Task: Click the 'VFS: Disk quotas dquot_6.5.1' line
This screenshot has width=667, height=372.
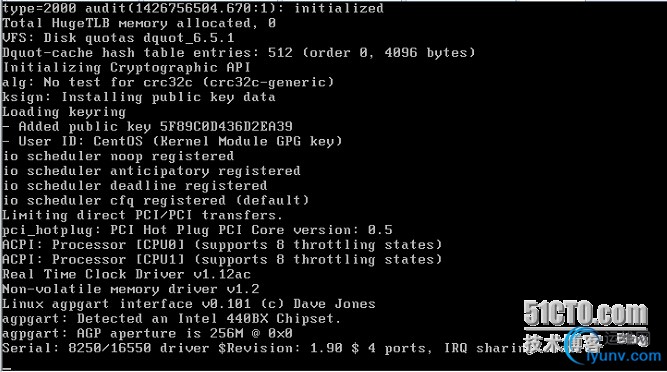Action: 118,38
